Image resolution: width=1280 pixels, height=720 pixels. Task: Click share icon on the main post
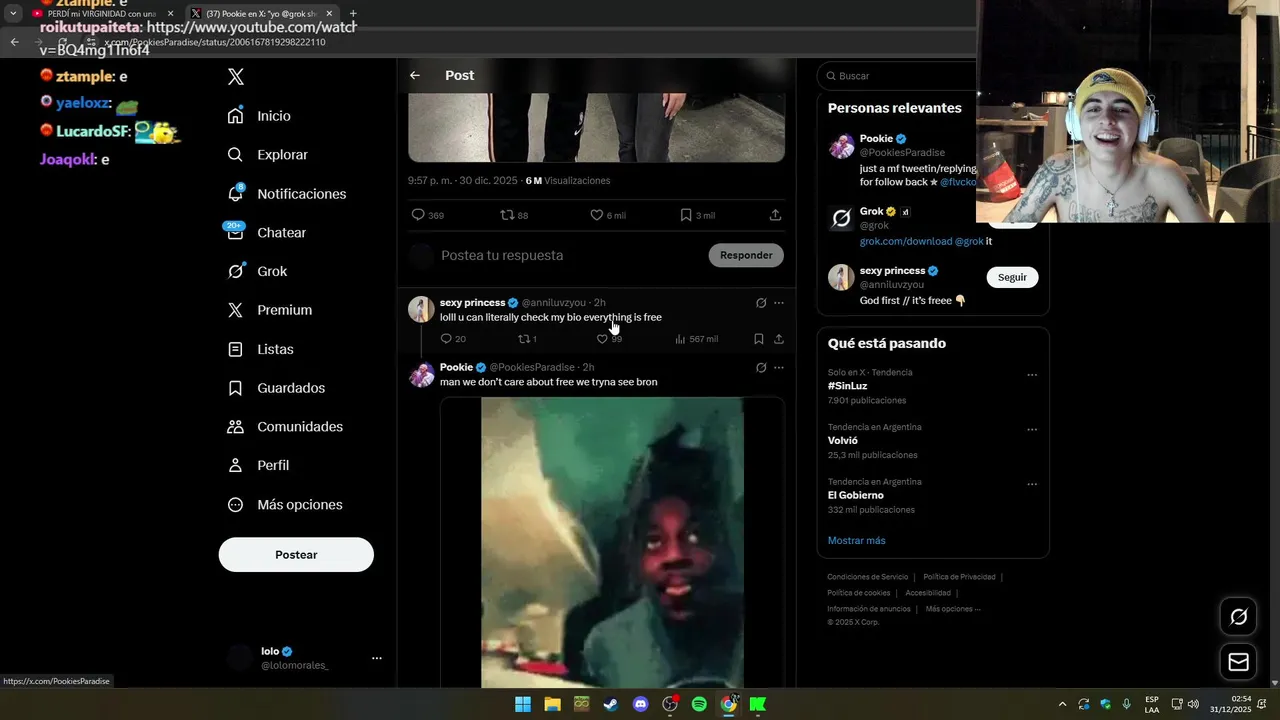click(x=775, y=215)
